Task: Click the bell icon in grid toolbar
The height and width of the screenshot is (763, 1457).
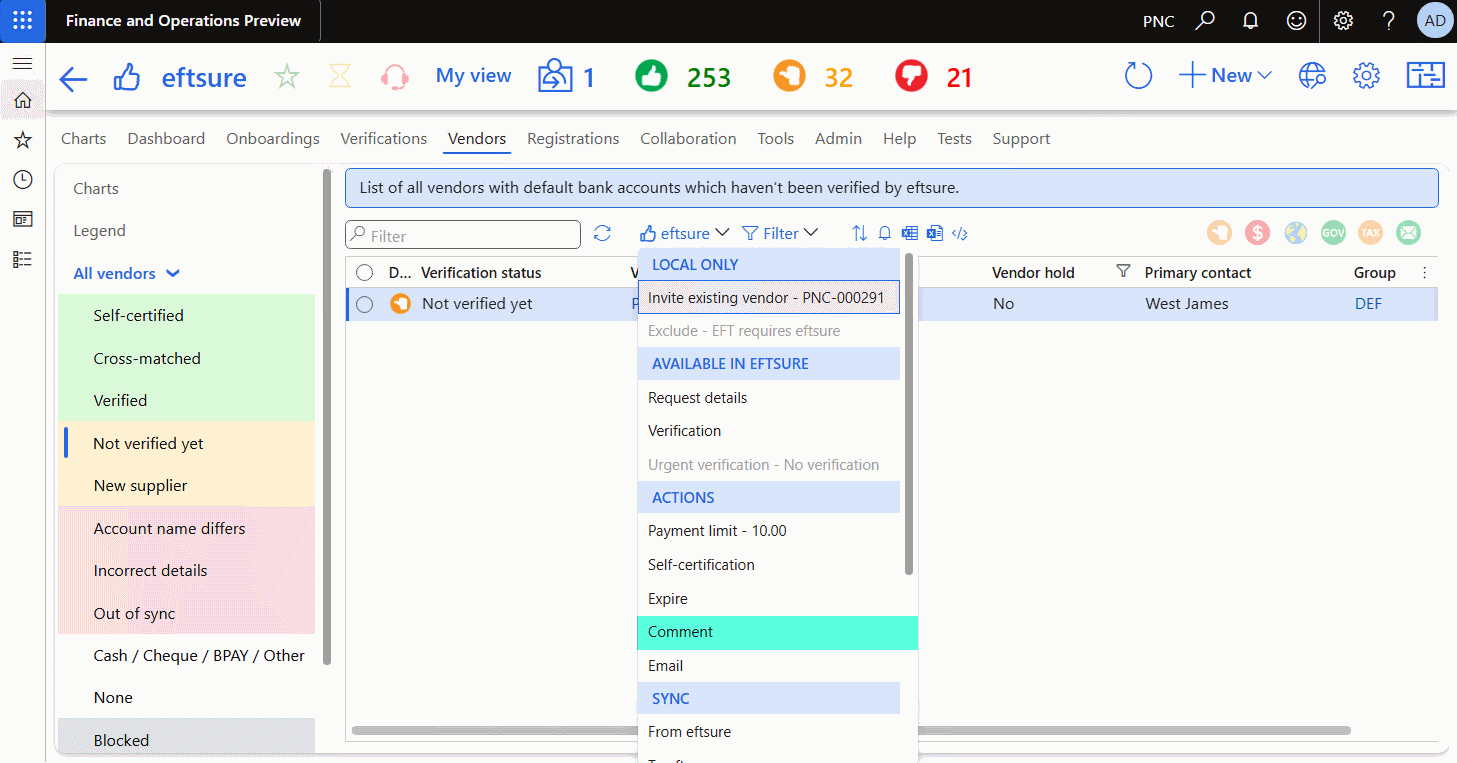Action: click(x=884, y=233)
